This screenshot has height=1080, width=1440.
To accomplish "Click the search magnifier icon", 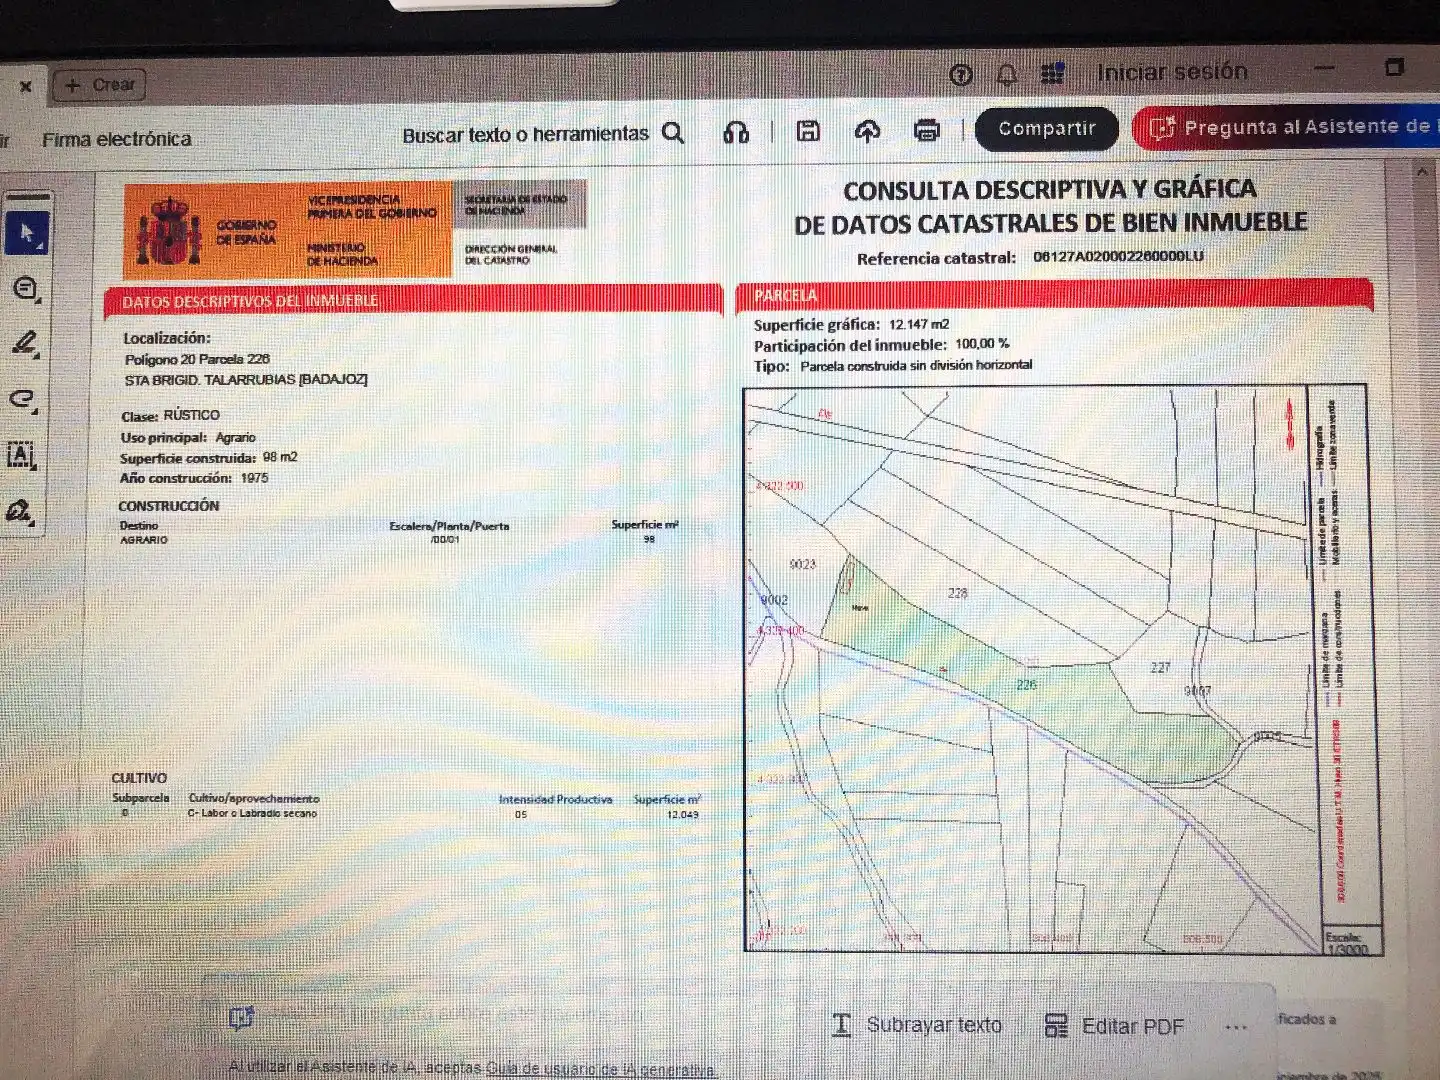I will pos(674,133).
